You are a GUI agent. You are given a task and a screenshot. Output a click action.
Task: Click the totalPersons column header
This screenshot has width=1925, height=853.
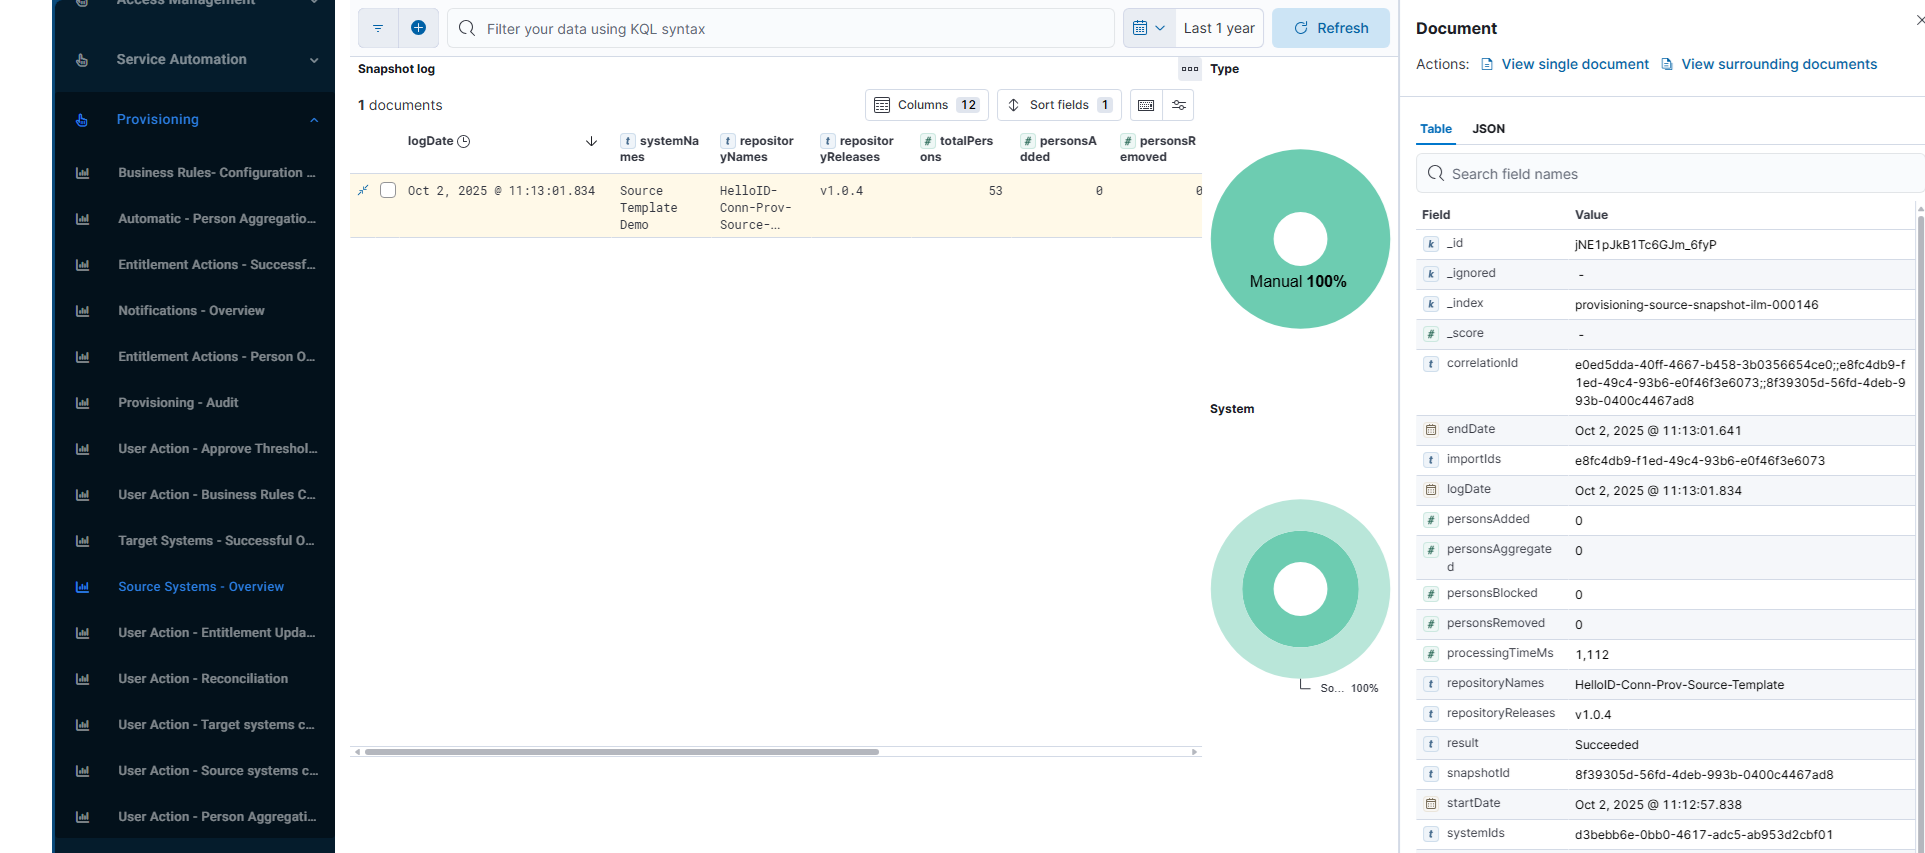pyautogui.click(x=958, y=149)
